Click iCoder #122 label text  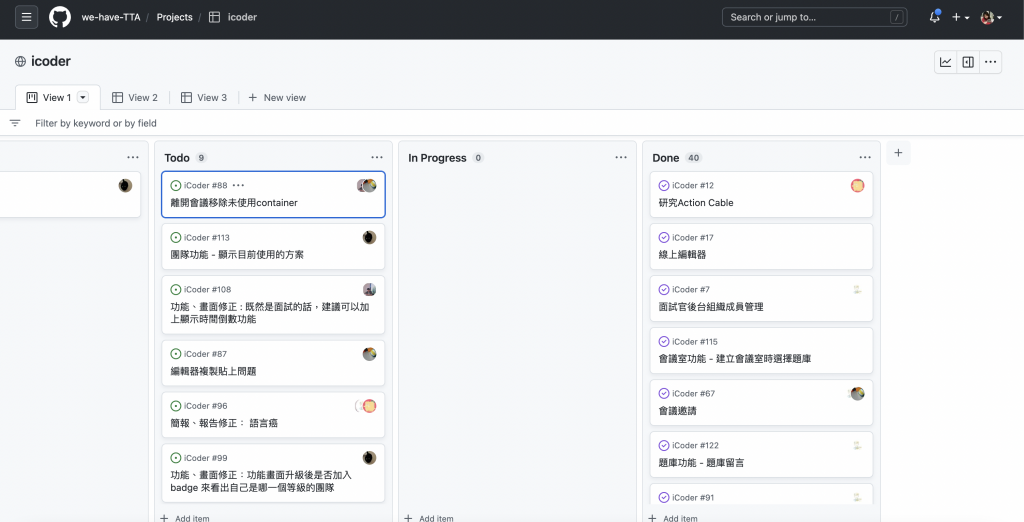click(x=696, y=446)
